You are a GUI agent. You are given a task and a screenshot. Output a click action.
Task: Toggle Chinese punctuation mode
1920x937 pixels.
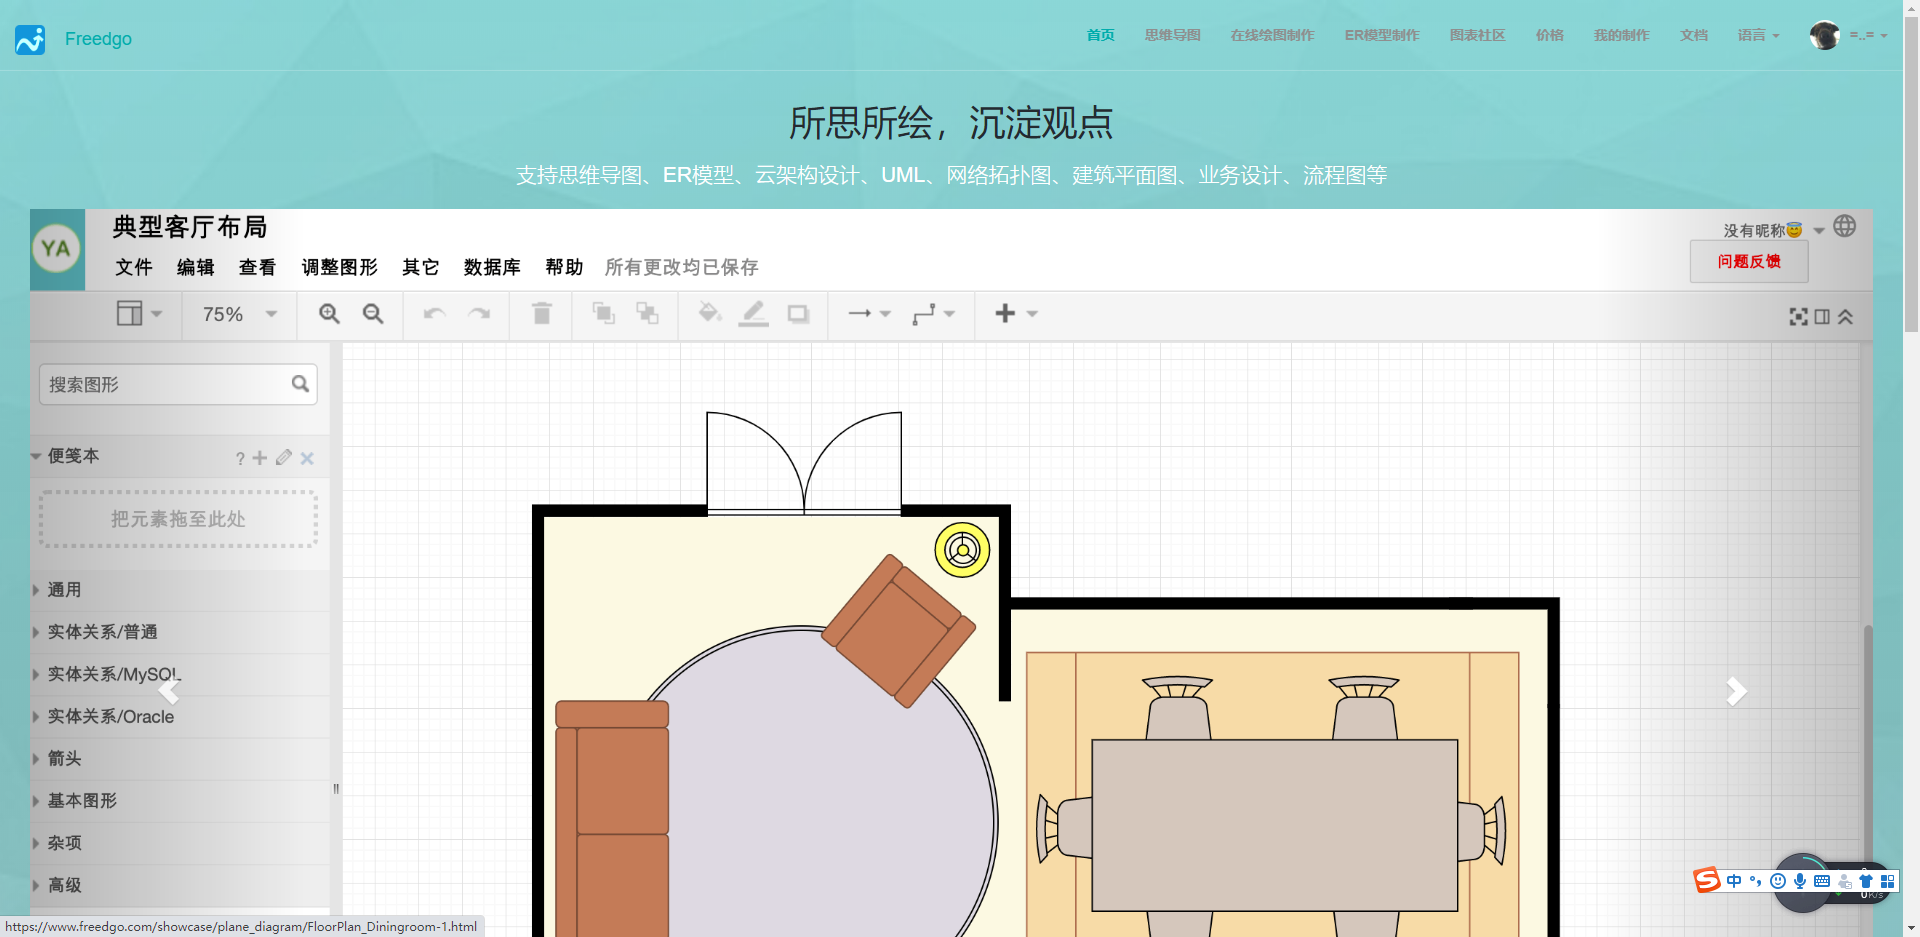1756,881
